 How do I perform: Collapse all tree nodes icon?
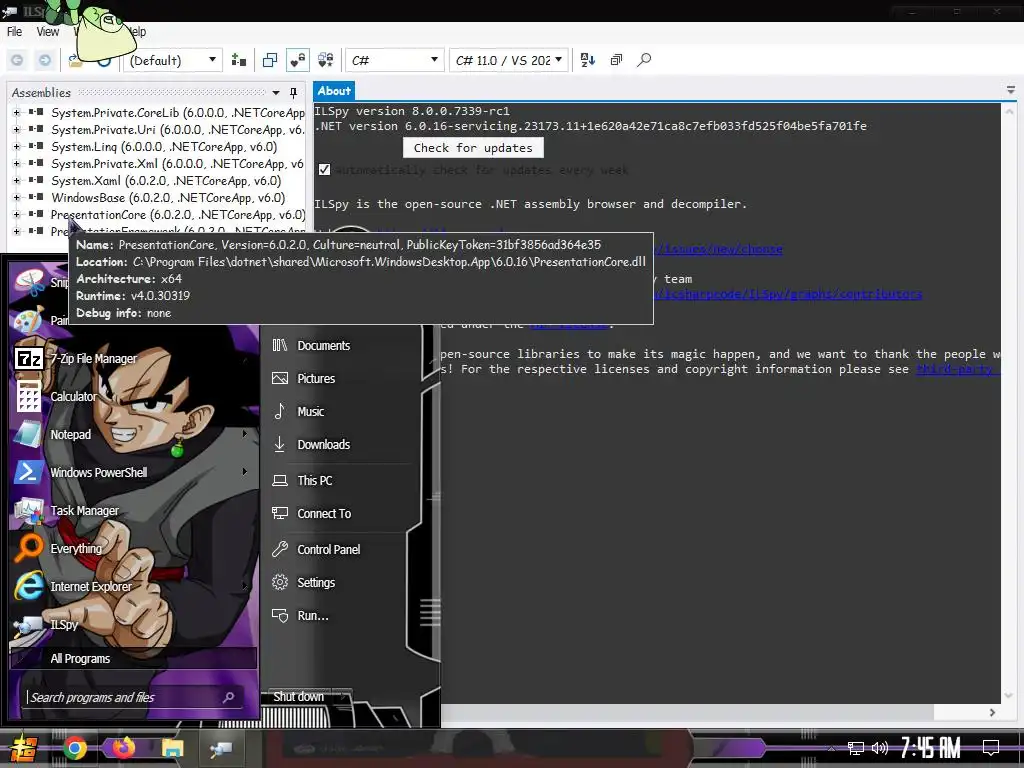tap(616, 60)
